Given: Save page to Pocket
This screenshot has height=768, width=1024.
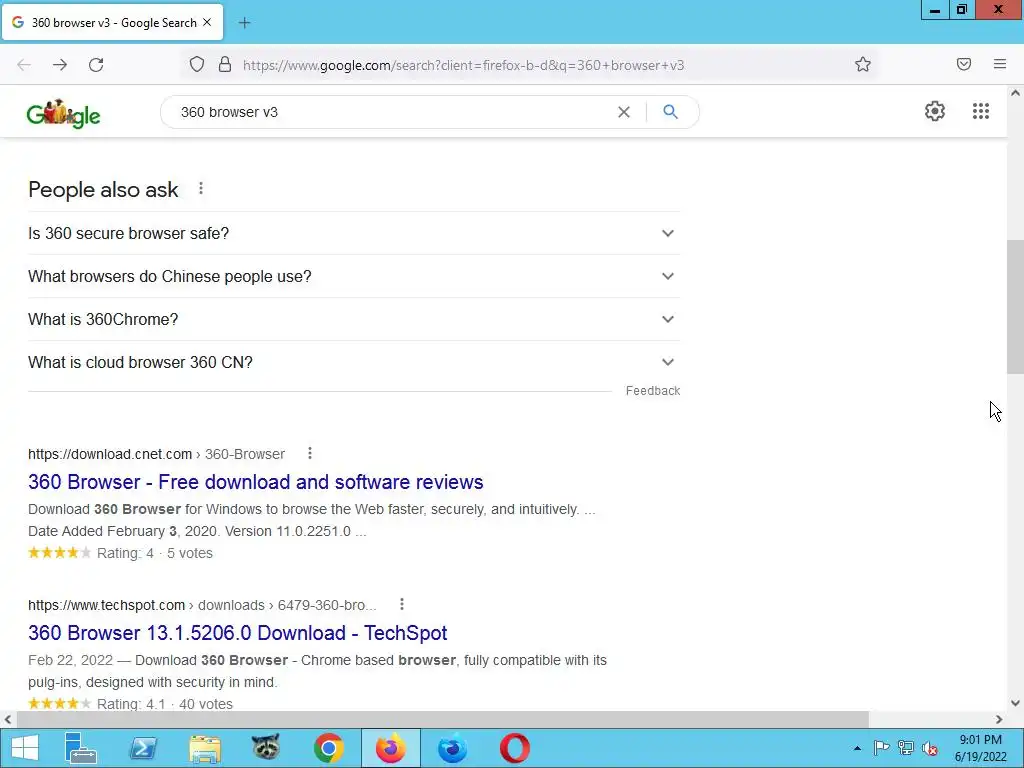Looking at the screenshot, I should point(964,64).
